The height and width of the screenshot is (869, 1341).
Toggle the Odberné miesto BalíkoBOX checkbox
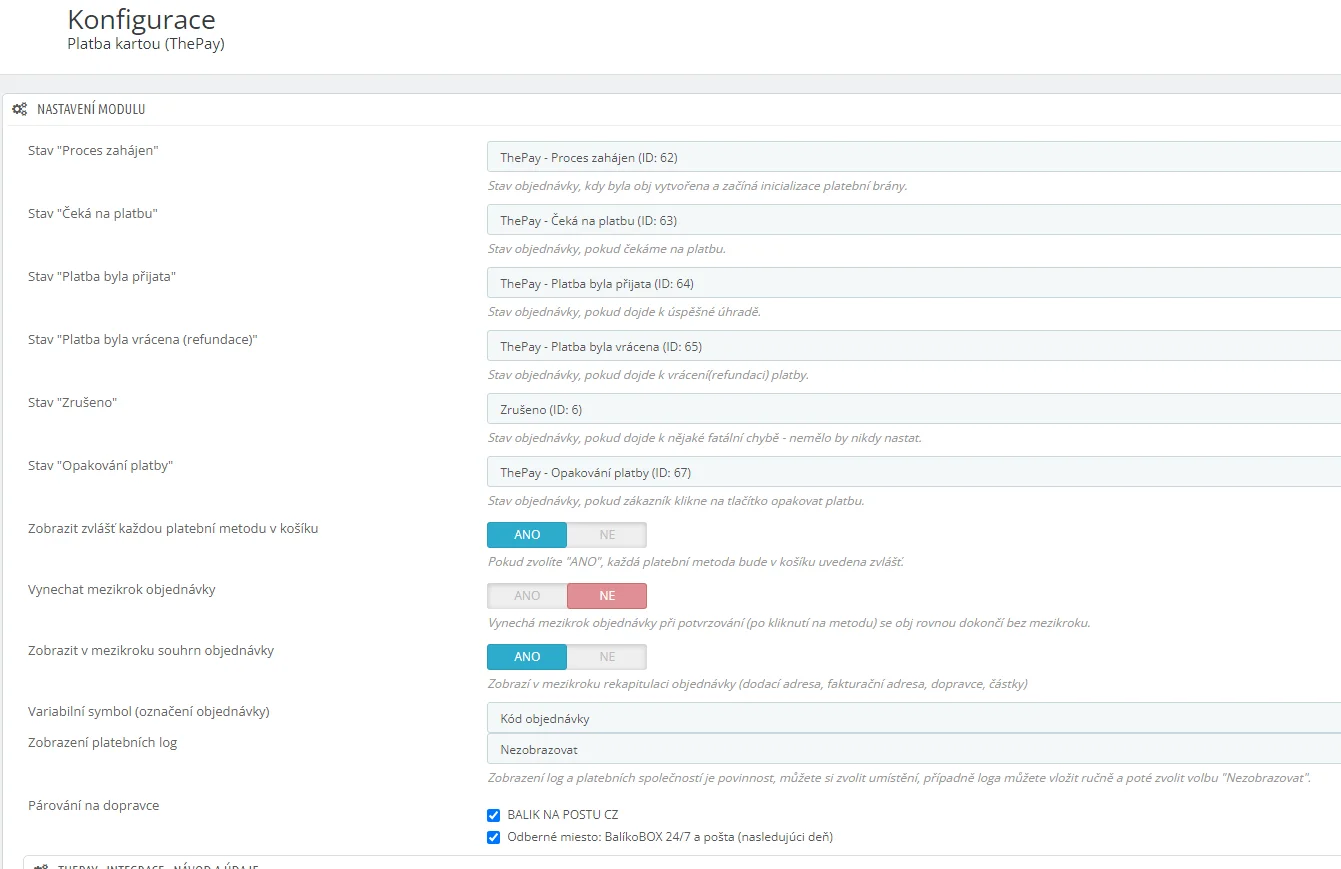click(x=493, y=837)
